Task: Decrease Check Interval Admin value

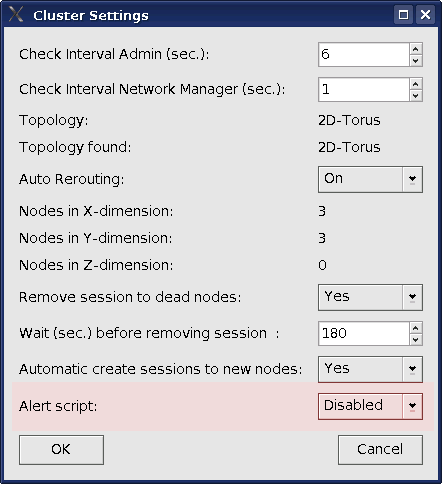Action: click(x=415, y=60)
